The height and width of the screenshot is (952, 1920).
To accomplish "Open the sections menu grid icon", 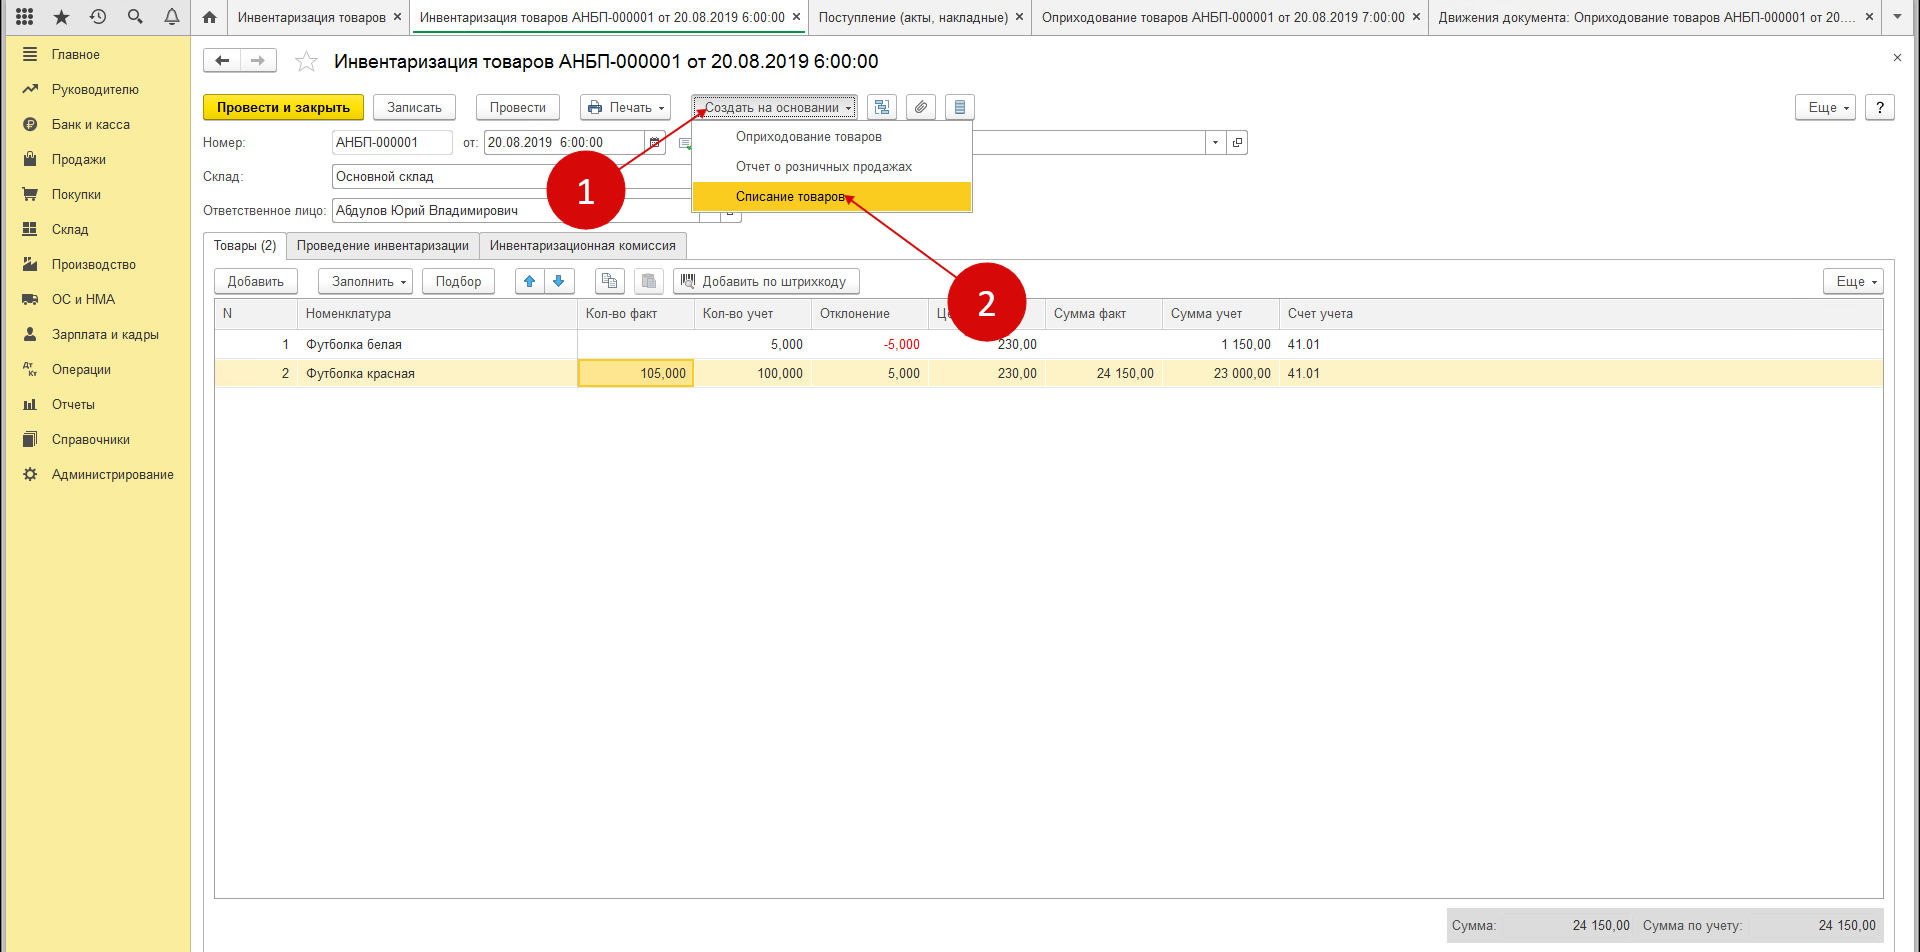I will 24,17.
